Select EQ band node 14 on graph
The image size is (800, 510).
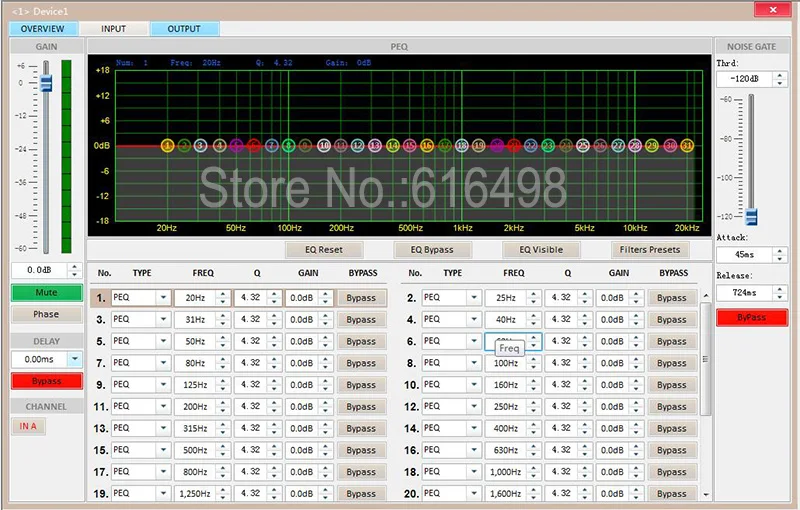392,146
